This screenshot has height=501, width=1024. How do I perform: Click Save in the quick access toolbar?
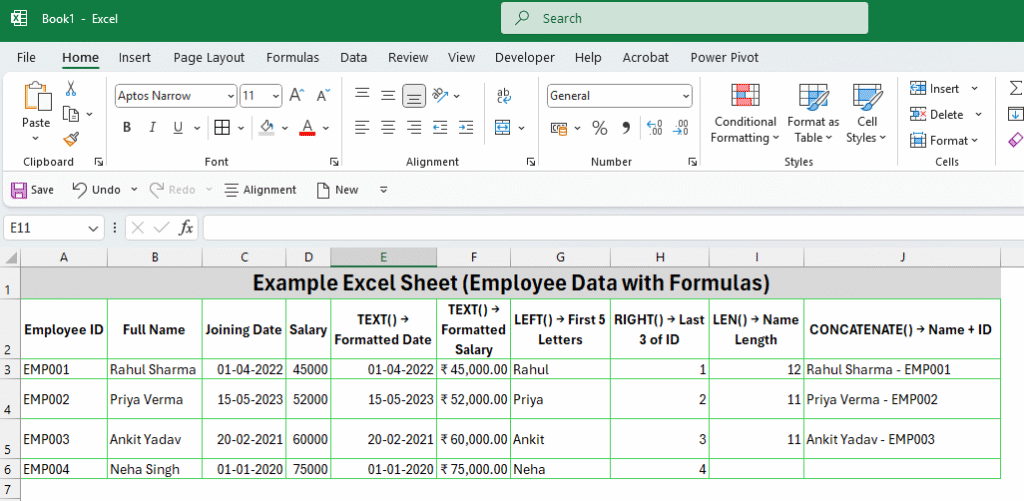click(x=32, y=189)
